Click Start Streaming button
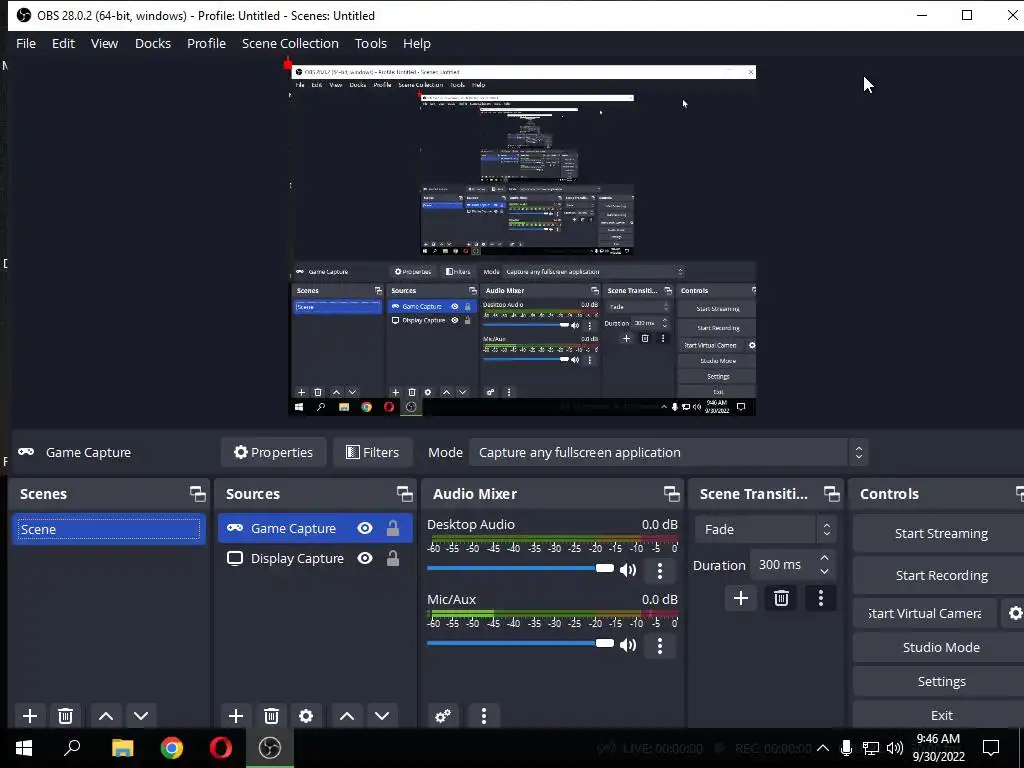Viewport: 1024px width, 768px height. [940, 534]
